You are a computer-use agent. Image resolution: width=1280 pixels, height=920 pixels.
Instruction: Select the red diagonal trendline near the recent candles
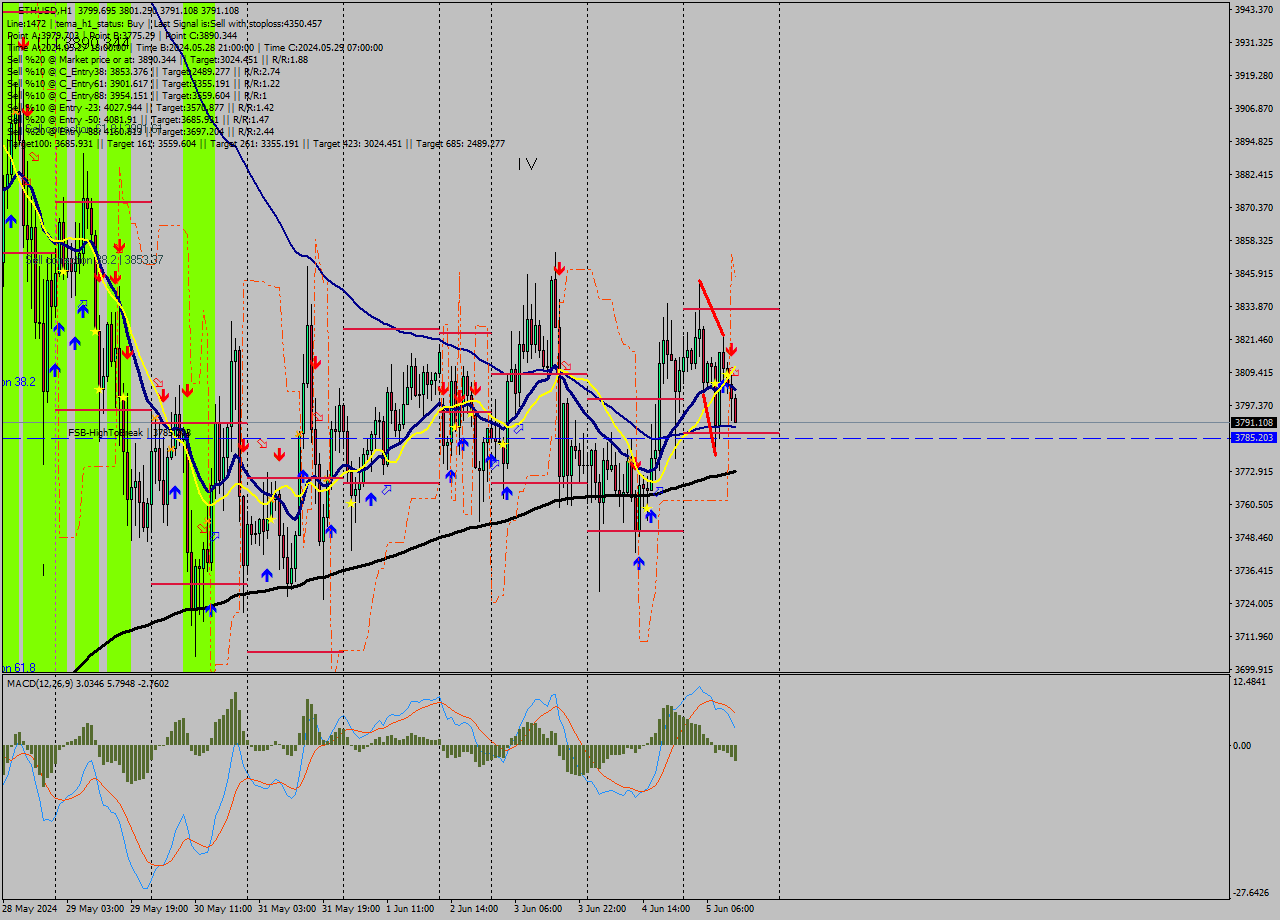click(x=710, y=310)
